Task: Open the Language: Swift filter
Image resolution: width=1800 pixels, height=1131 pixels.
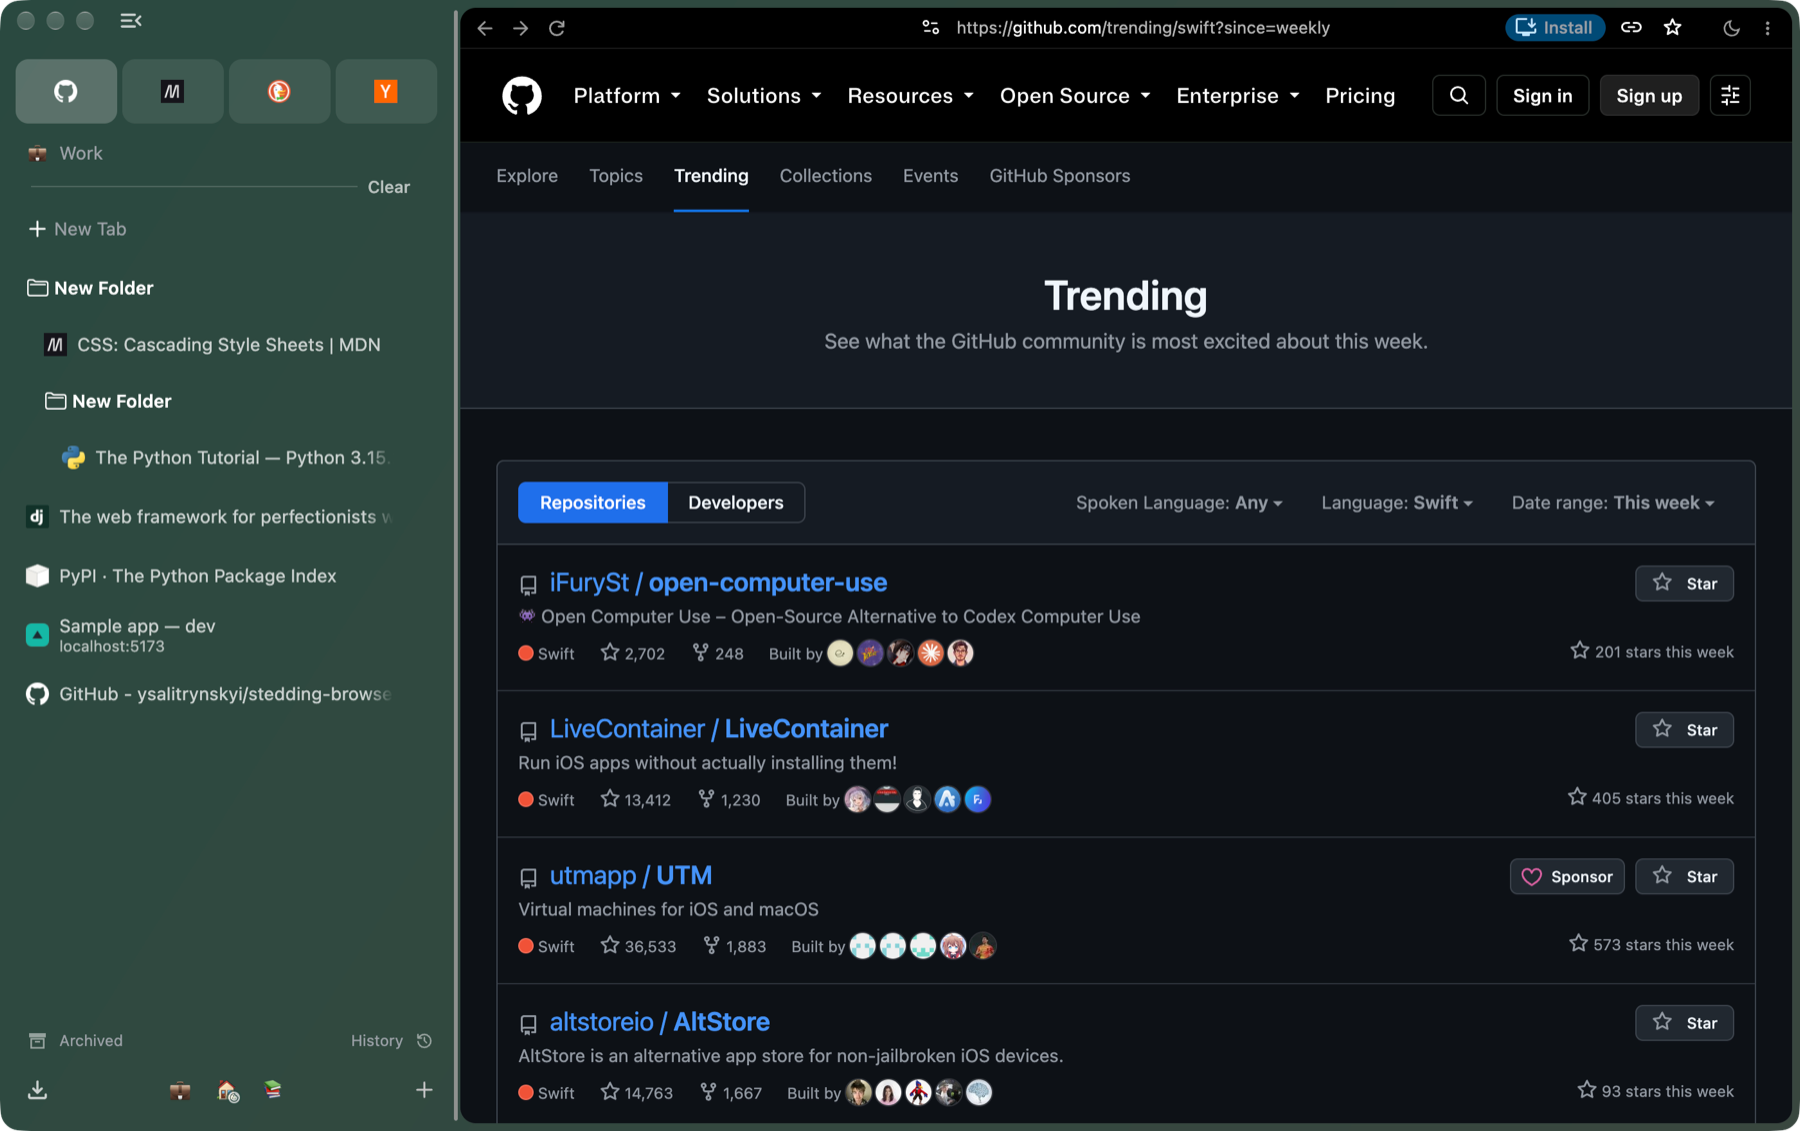Action: (1397, 503)
